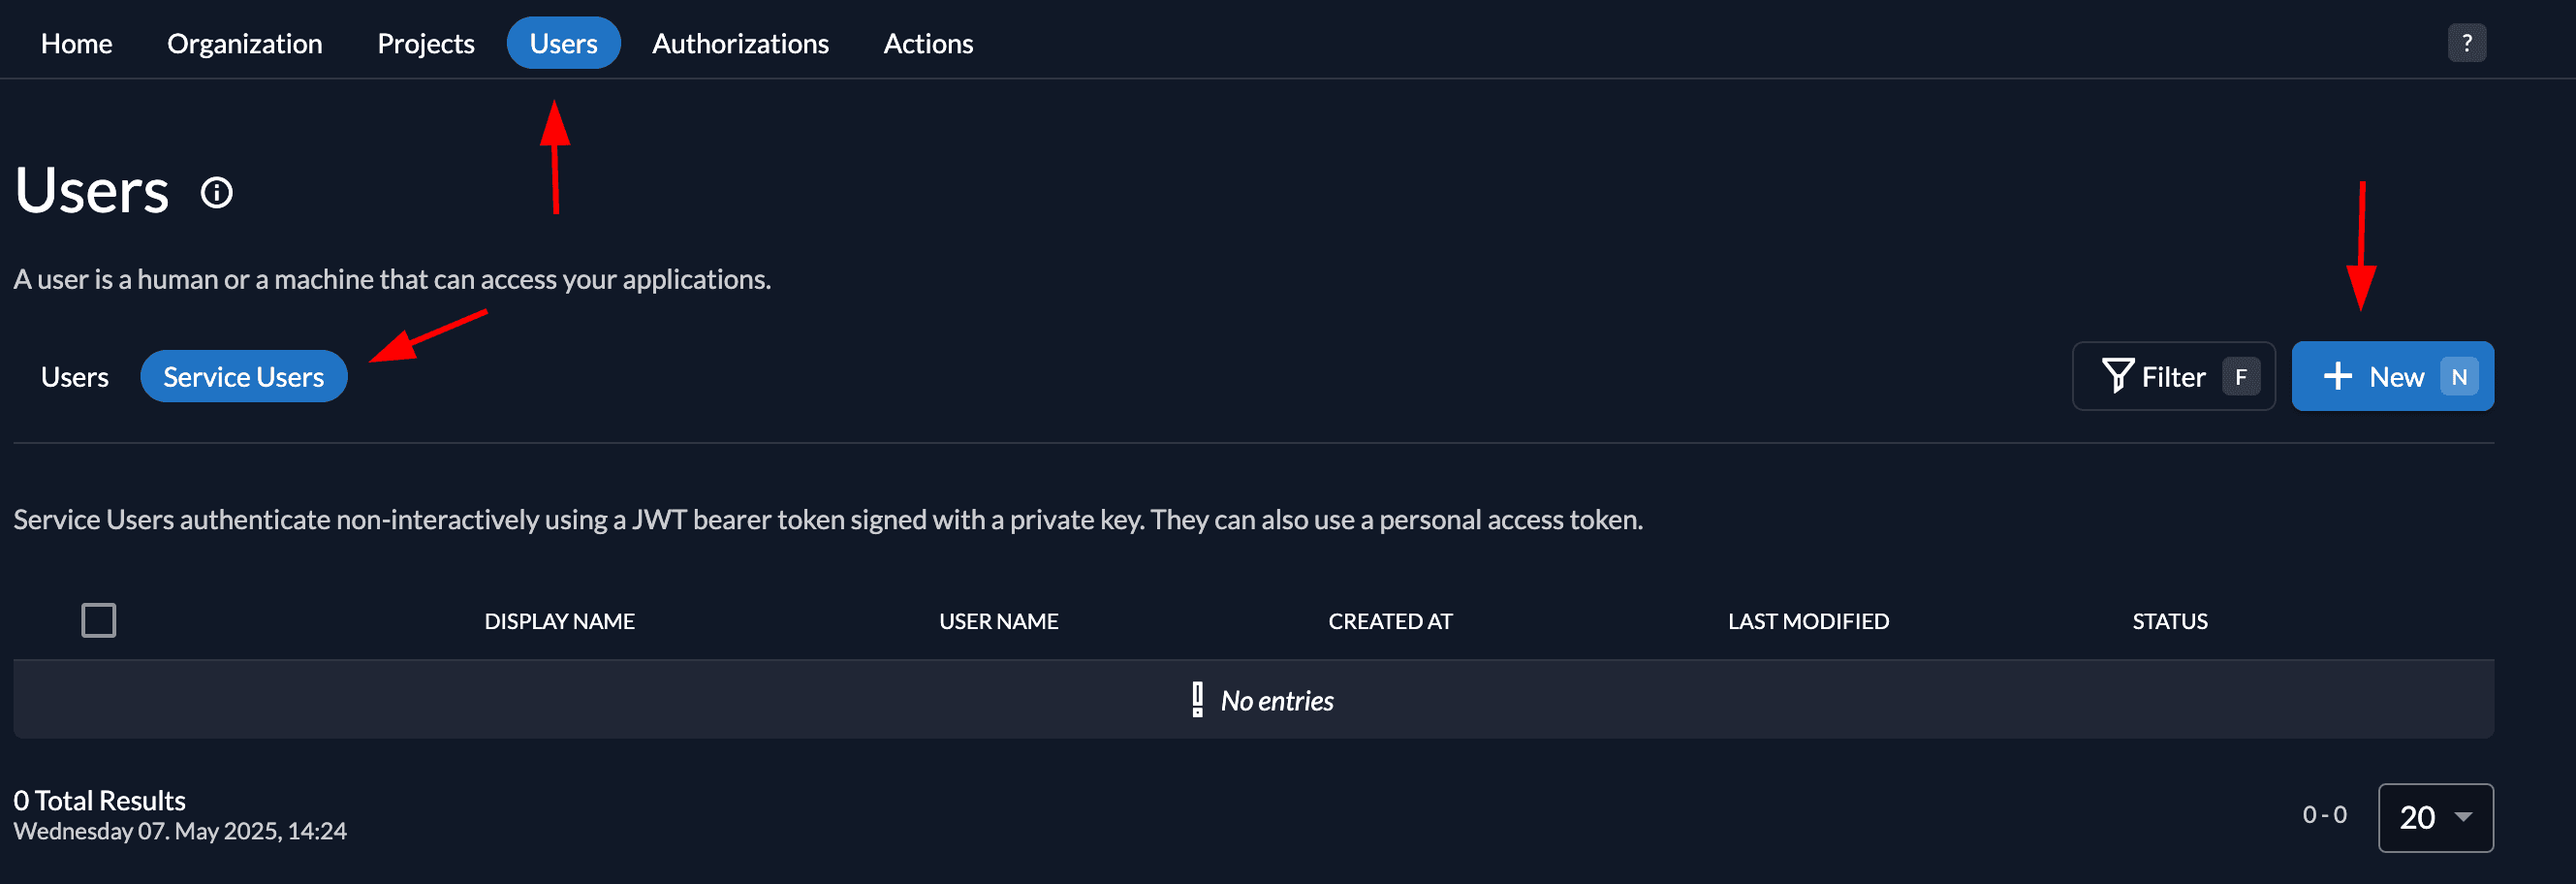Select the Users tab in top navigation

[x=563, y=44]
